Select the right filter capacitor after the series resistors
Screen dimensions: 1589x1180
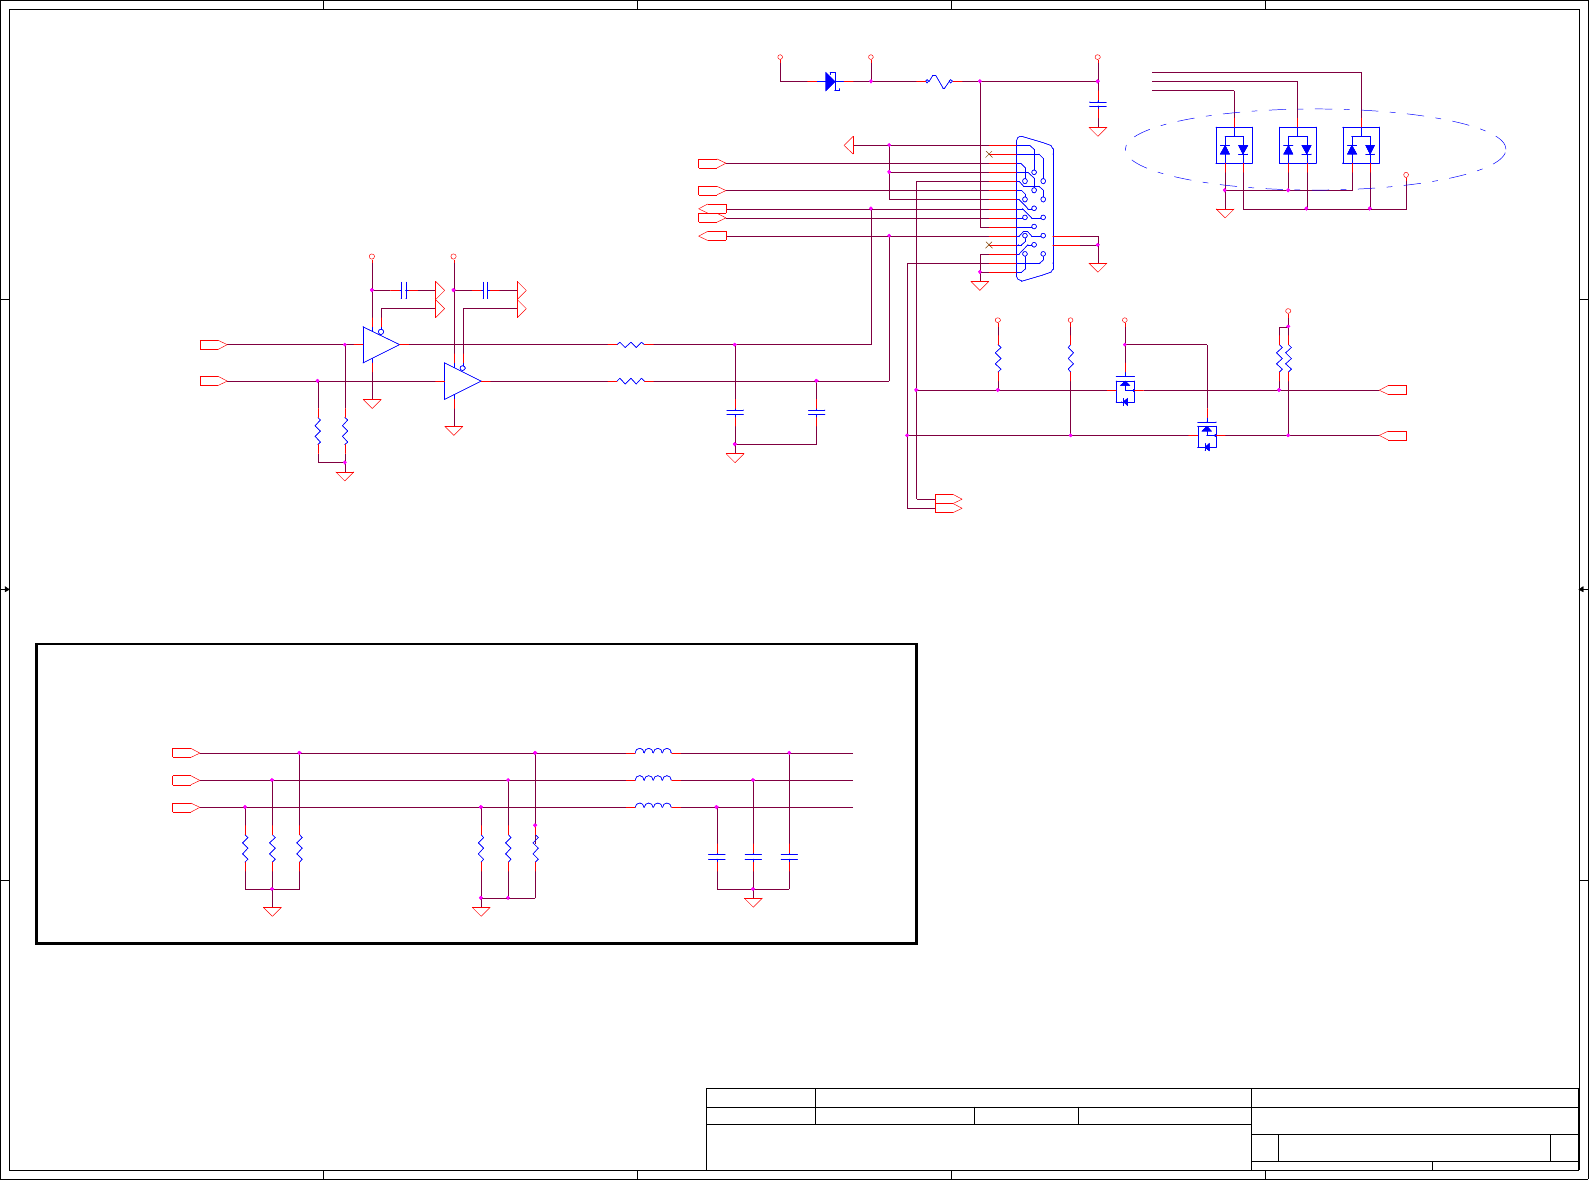816,412
